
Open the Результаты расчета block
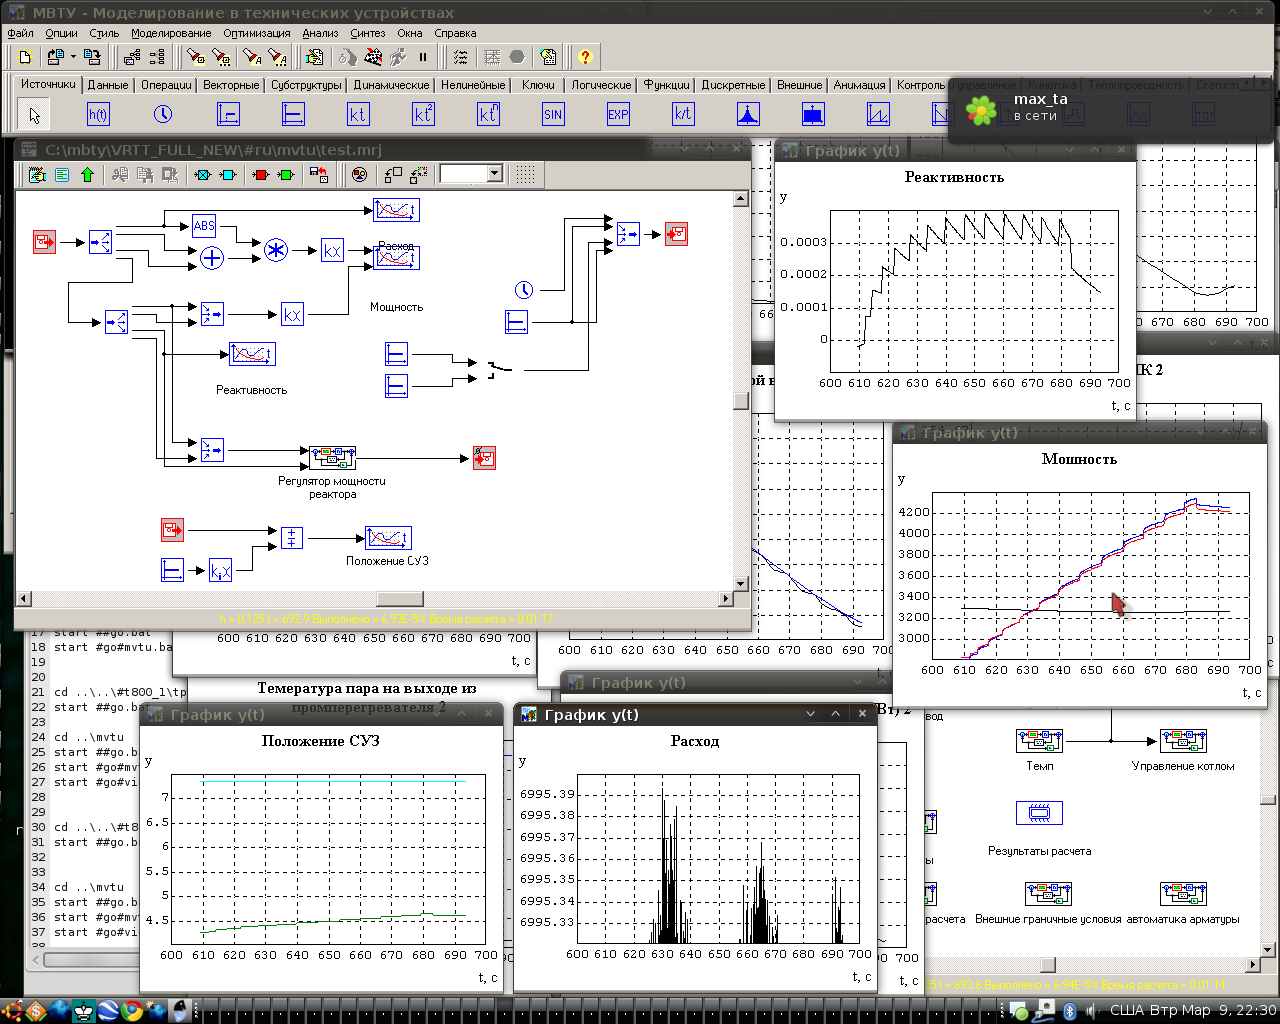(1039, 813)
